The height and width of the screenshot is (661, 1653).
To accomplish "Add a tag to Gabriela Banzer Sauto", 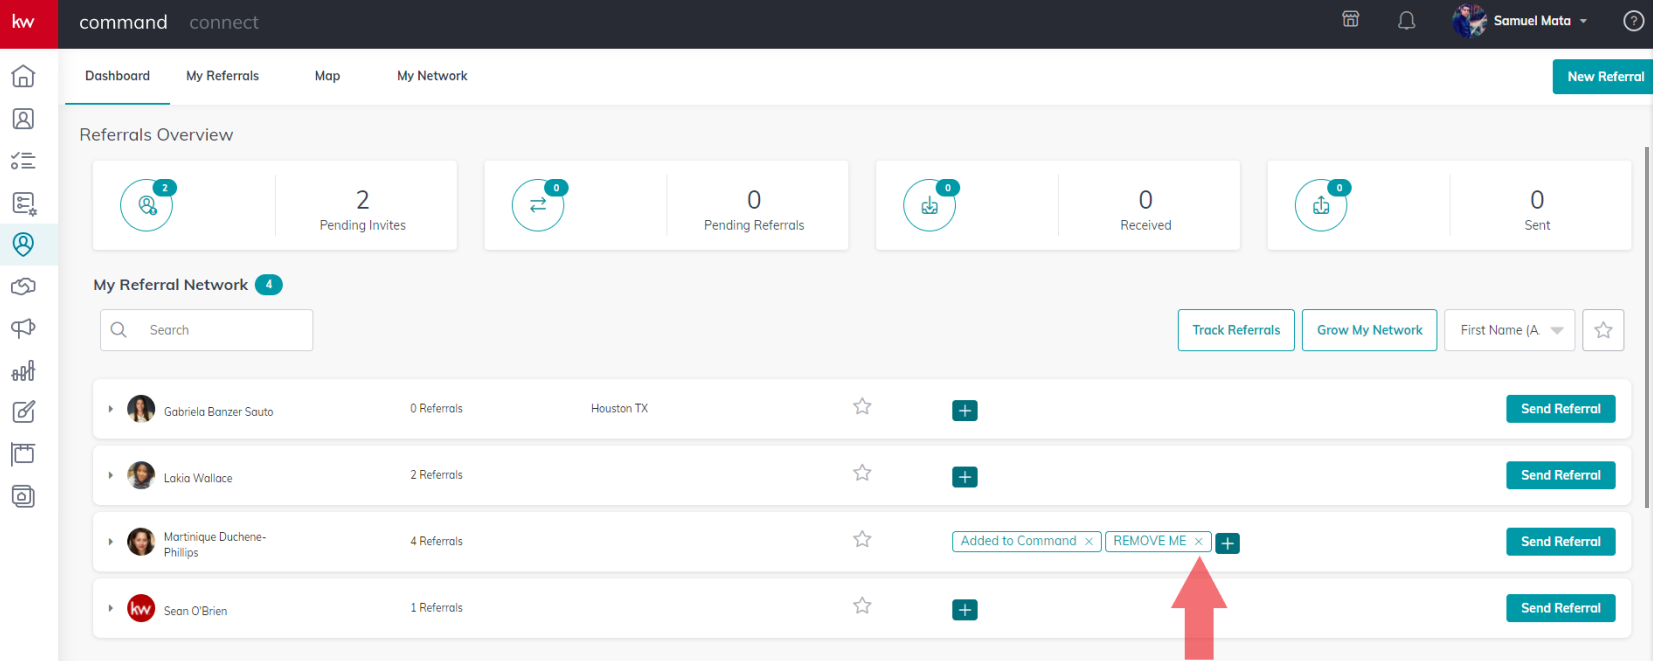I will click(965, 411).
